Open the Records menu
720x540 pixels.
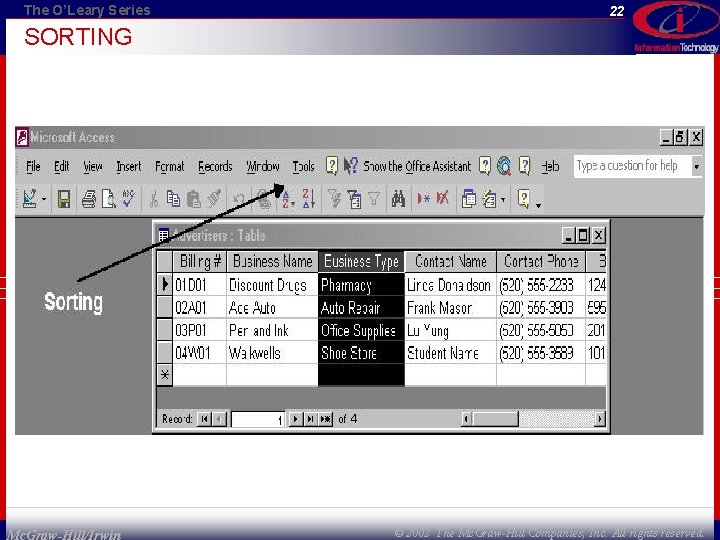click(215, 166)
